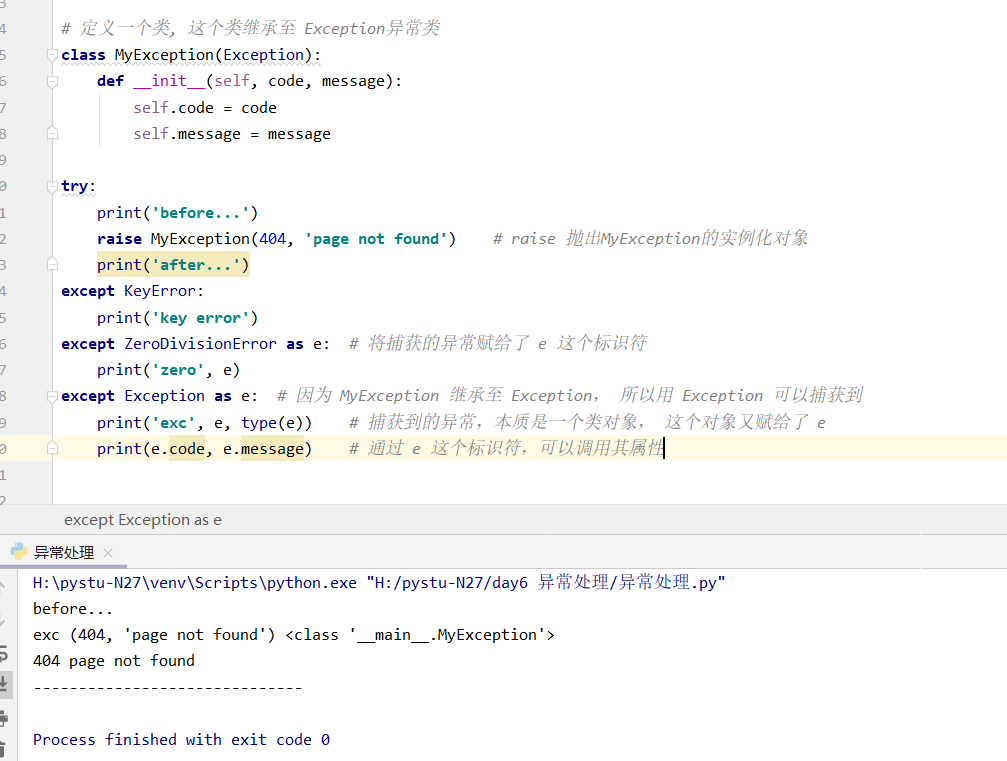Collapse the __init__ method fold marker
This screenshot has height=761, width=1007.
tap(52, 82)
